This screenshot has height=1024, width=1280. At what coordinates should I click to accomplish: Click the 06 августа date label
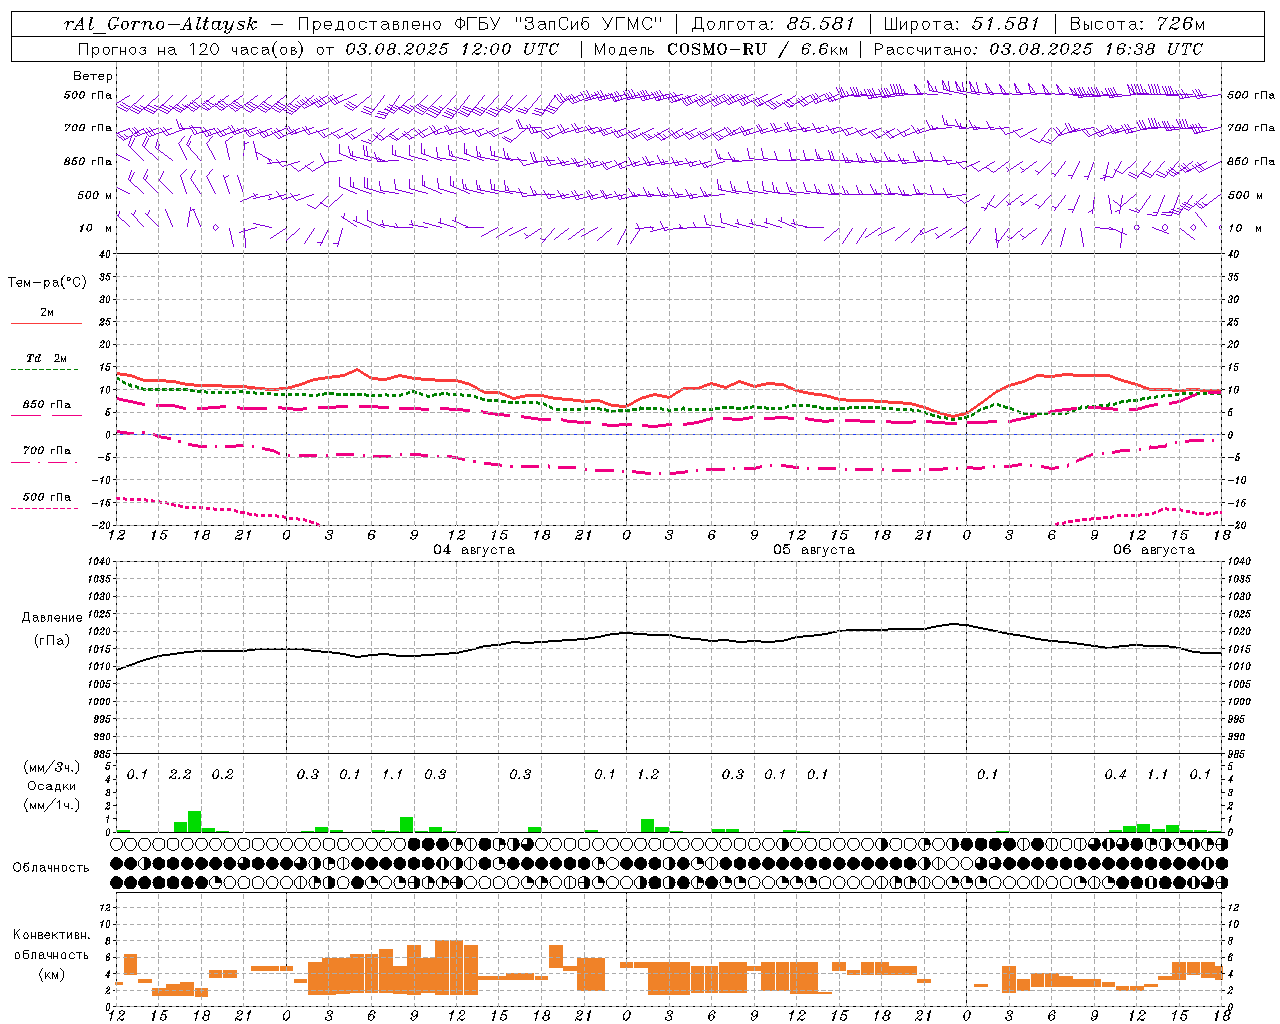click(x=1154, y=550)
